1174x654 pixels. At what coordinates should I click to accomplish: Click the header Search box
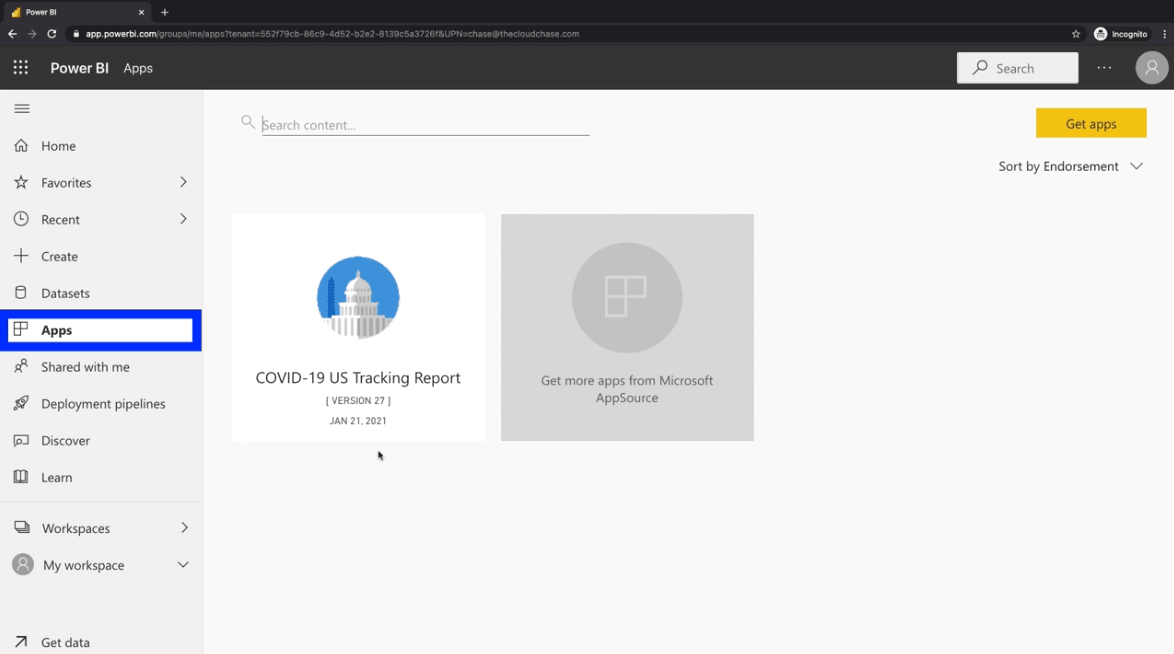[x=1018, y=67]
